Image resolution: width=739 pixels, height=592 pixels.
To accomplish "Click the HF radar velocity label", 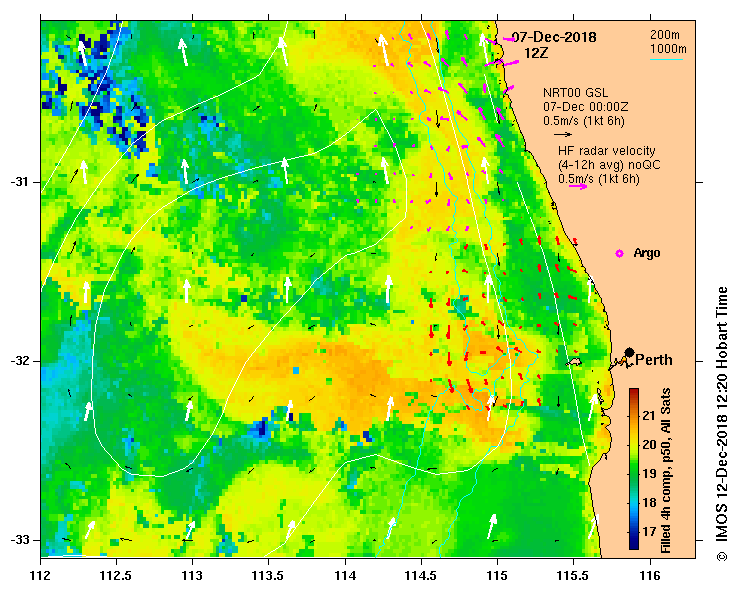I will 607,151.
